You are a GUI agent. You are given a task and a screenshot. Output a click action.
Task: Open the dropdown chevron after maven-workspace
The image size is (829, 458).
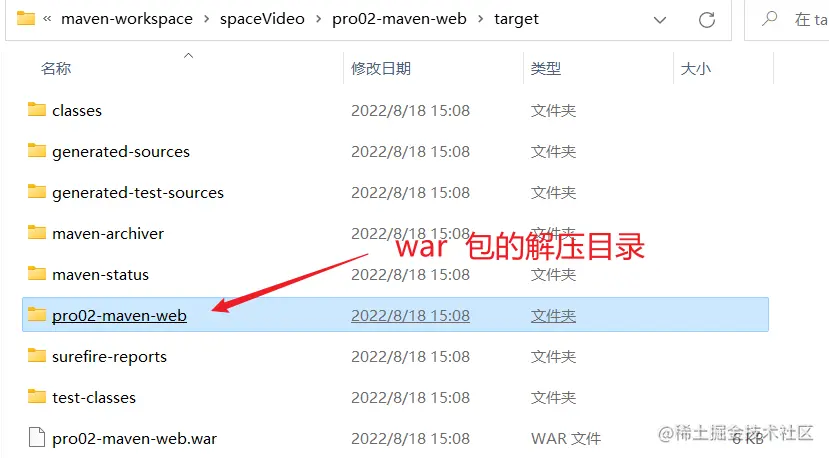coord(206,19)
